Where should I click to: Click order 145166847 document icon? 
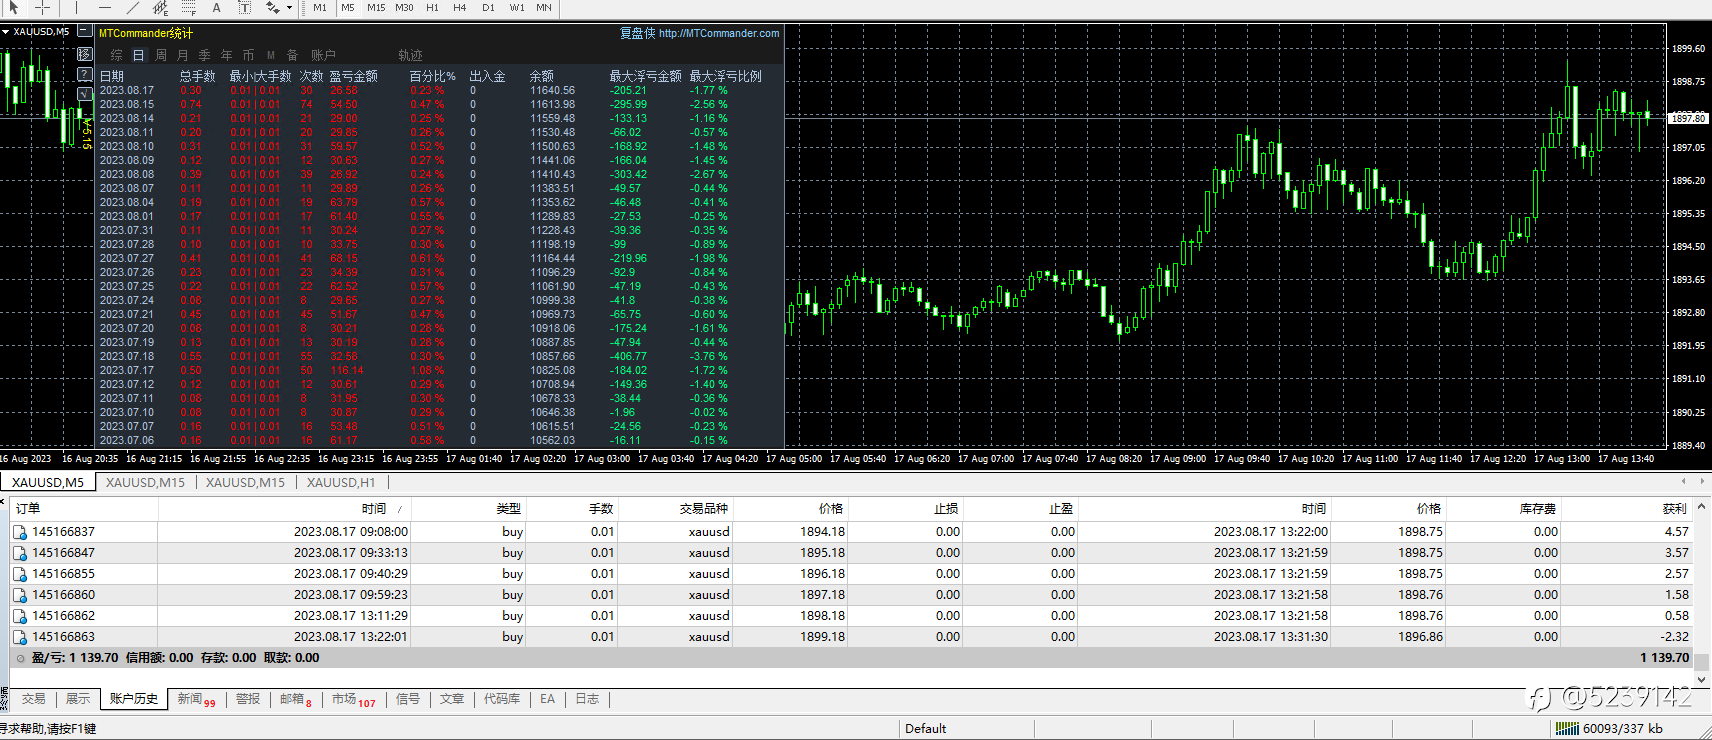coord(20,553)
